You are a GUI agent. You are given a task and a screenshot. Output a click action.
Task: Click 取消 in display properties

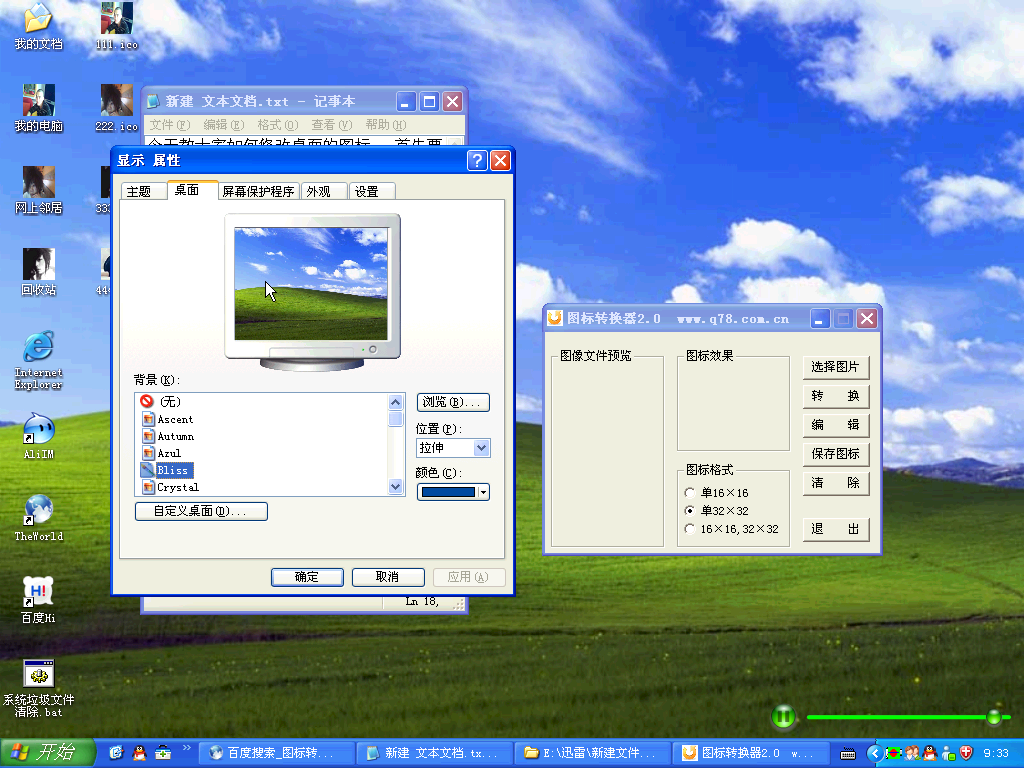click(x=388, y=577)
